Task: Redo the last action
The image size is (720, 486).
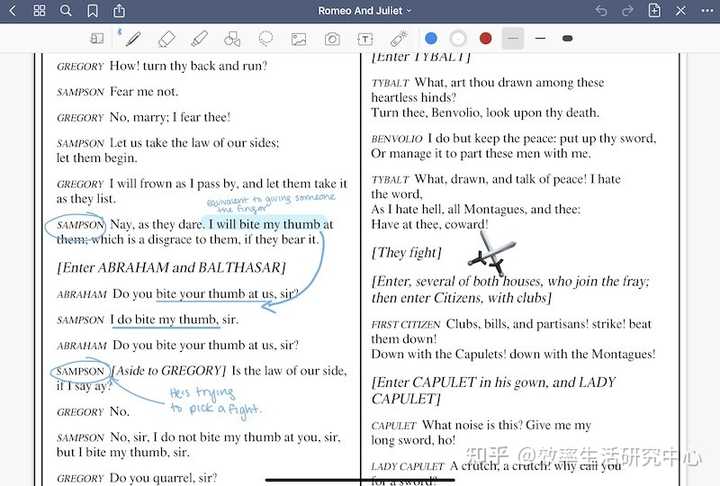Action: [627, 10]
